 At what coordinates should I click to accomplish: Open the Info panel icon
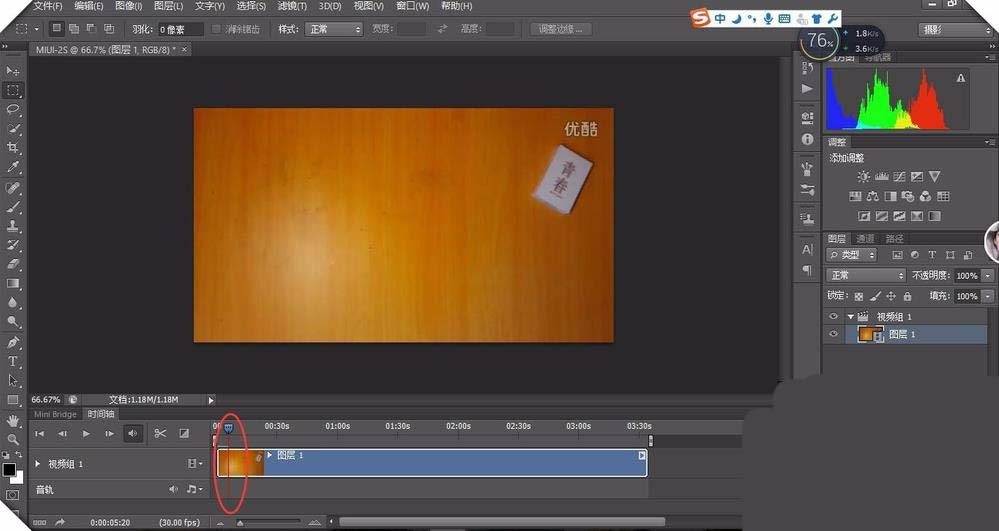pyautogui.click(x=807, y=138)
